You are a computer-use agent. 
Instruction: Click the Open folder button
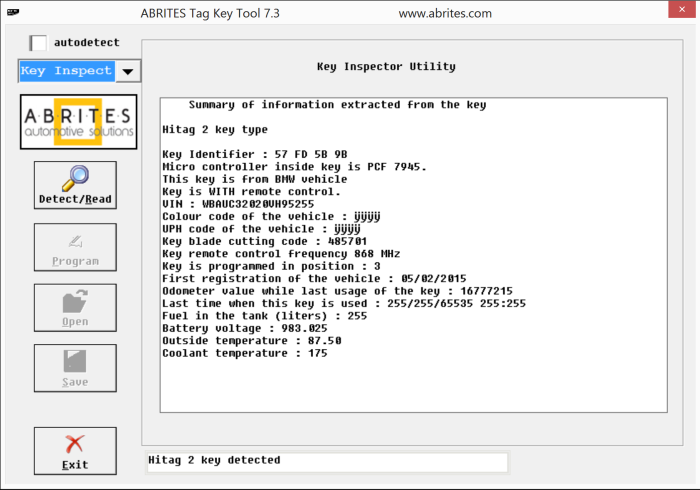point(75,307)
